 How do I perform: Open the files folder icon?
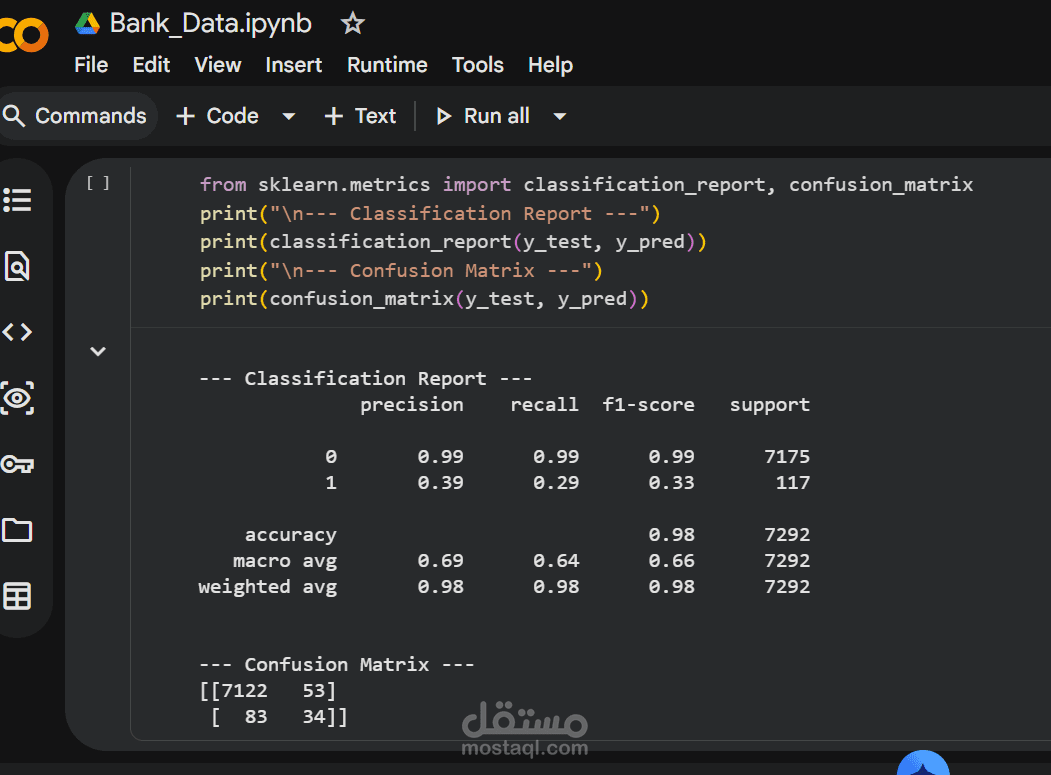click(x=17, y=530)
